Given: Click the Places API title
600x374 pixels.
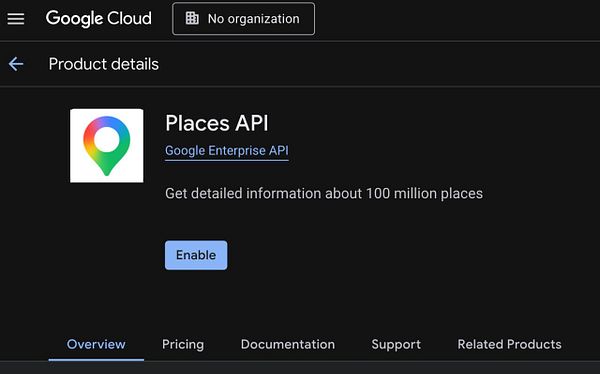Looking at the screenshot, I should point(217,123).
